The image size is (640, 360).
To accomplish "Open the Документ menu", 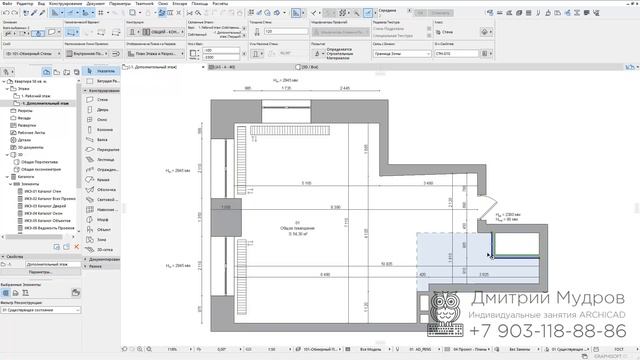I will 96,3.
